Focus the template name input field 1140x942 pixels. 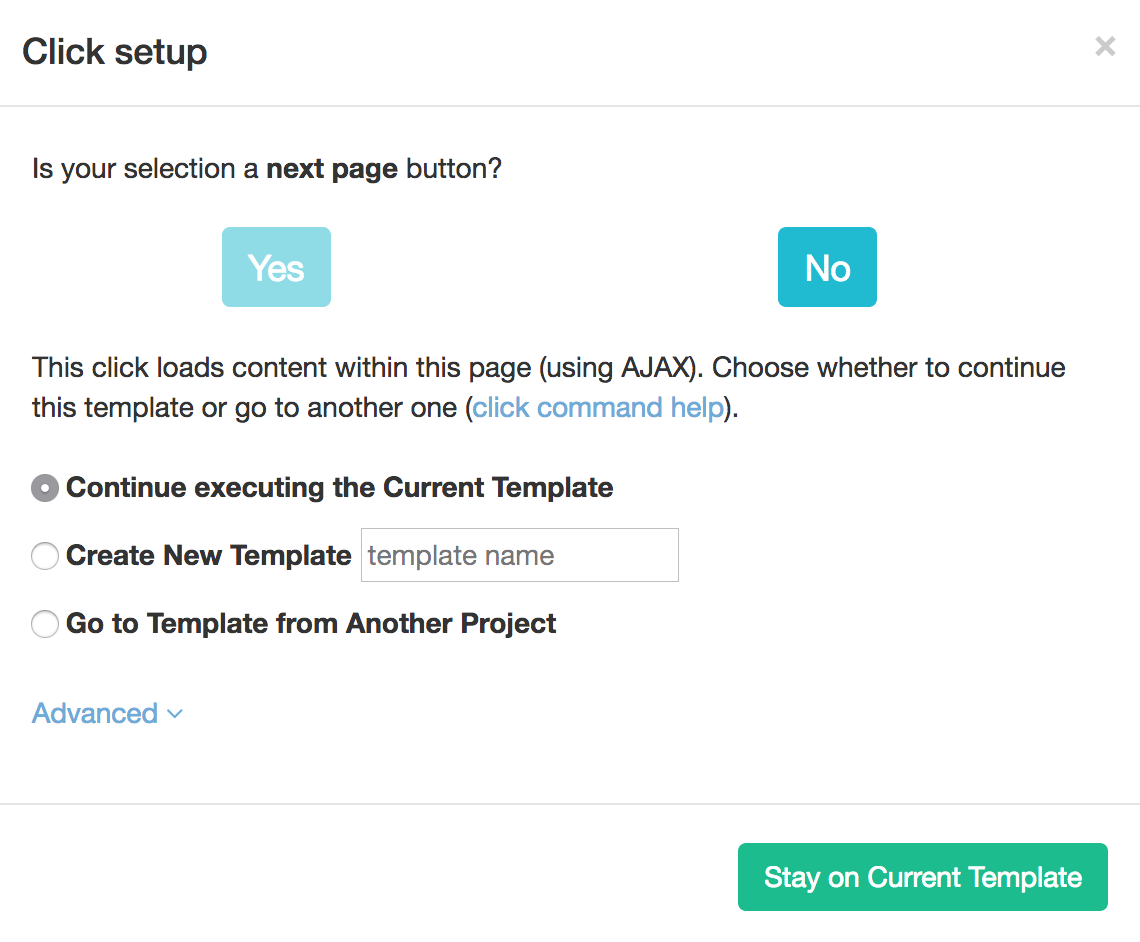[x=520, y=555]
